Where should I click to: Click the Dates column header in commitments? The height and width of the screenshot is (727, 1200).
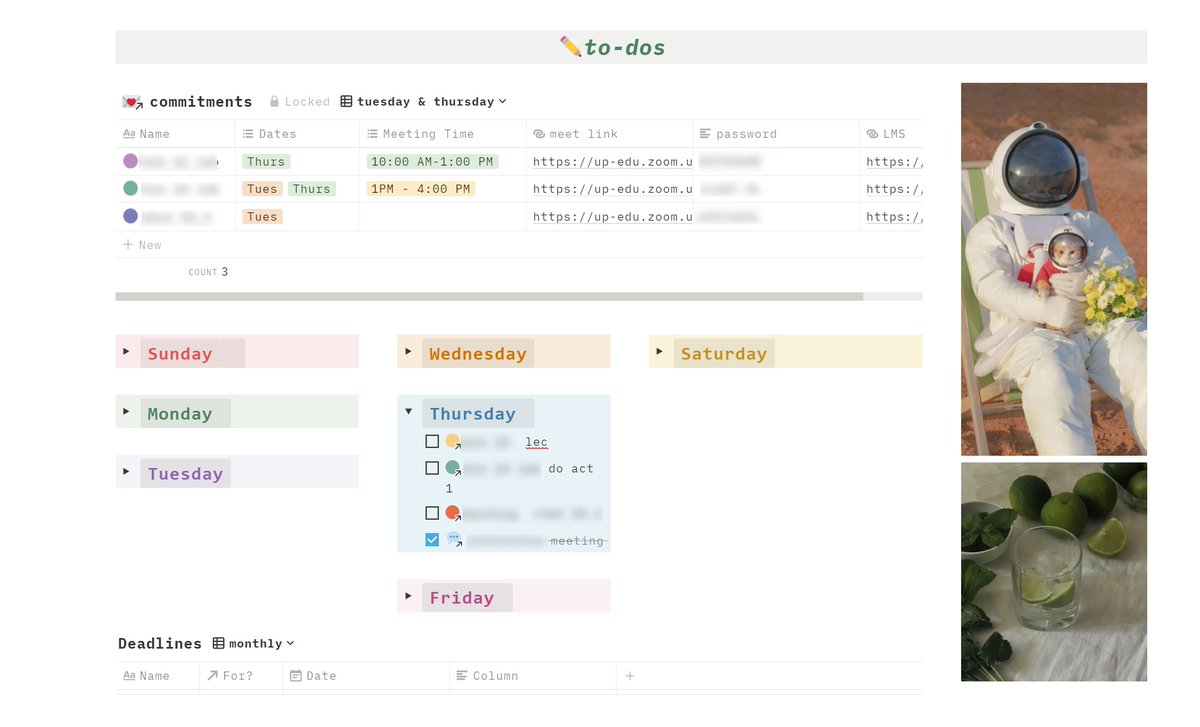point(297,134)
